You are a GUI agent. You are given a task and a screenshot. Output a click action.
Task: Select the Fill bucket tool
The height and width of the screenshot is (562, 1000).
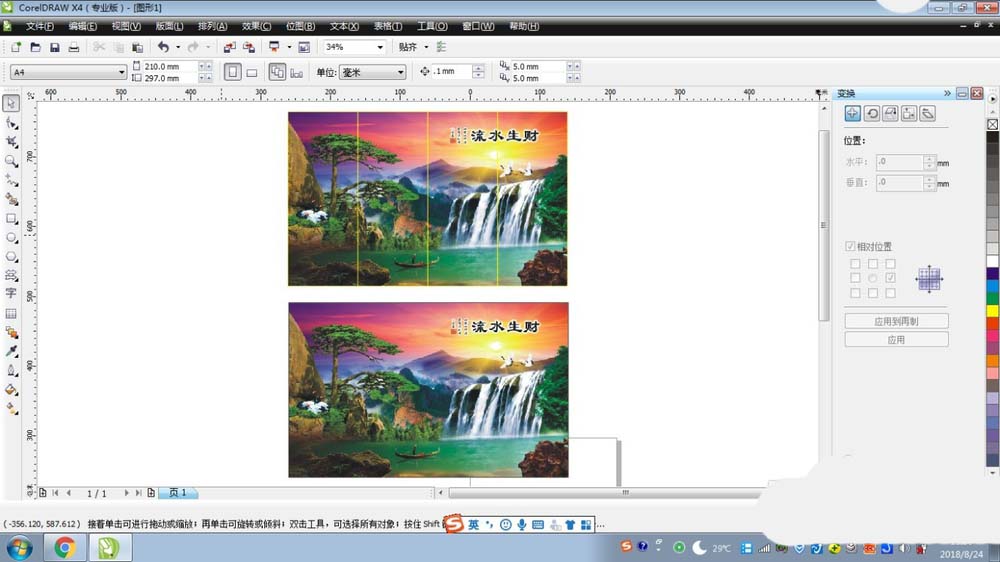11,390
